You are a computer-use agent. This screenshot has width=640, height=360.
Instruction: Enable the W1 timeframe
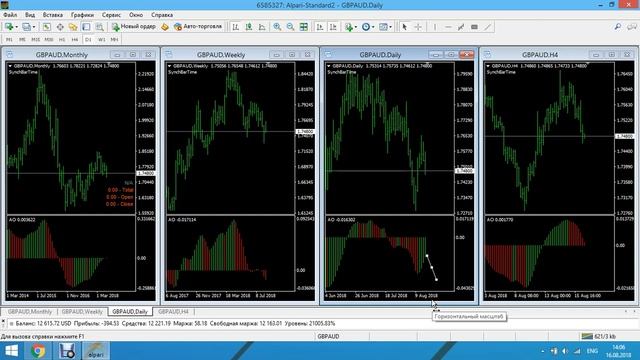pyautogui.click(x=102, y=40)
